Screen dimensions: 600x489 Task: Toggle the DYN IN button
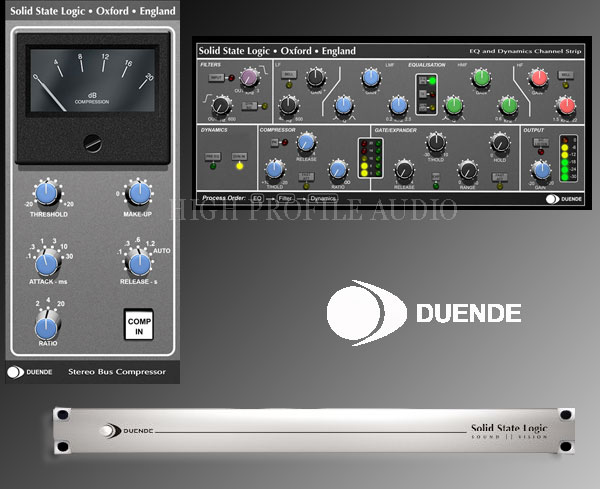point(239,156)
